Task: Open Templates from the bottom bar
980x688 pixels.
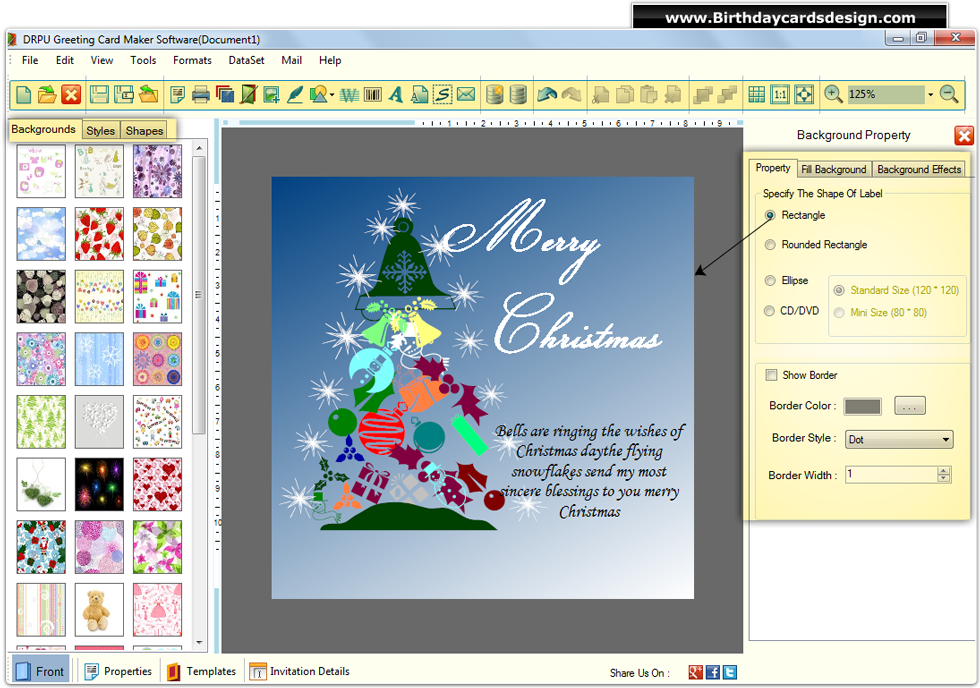Action: 201,671
